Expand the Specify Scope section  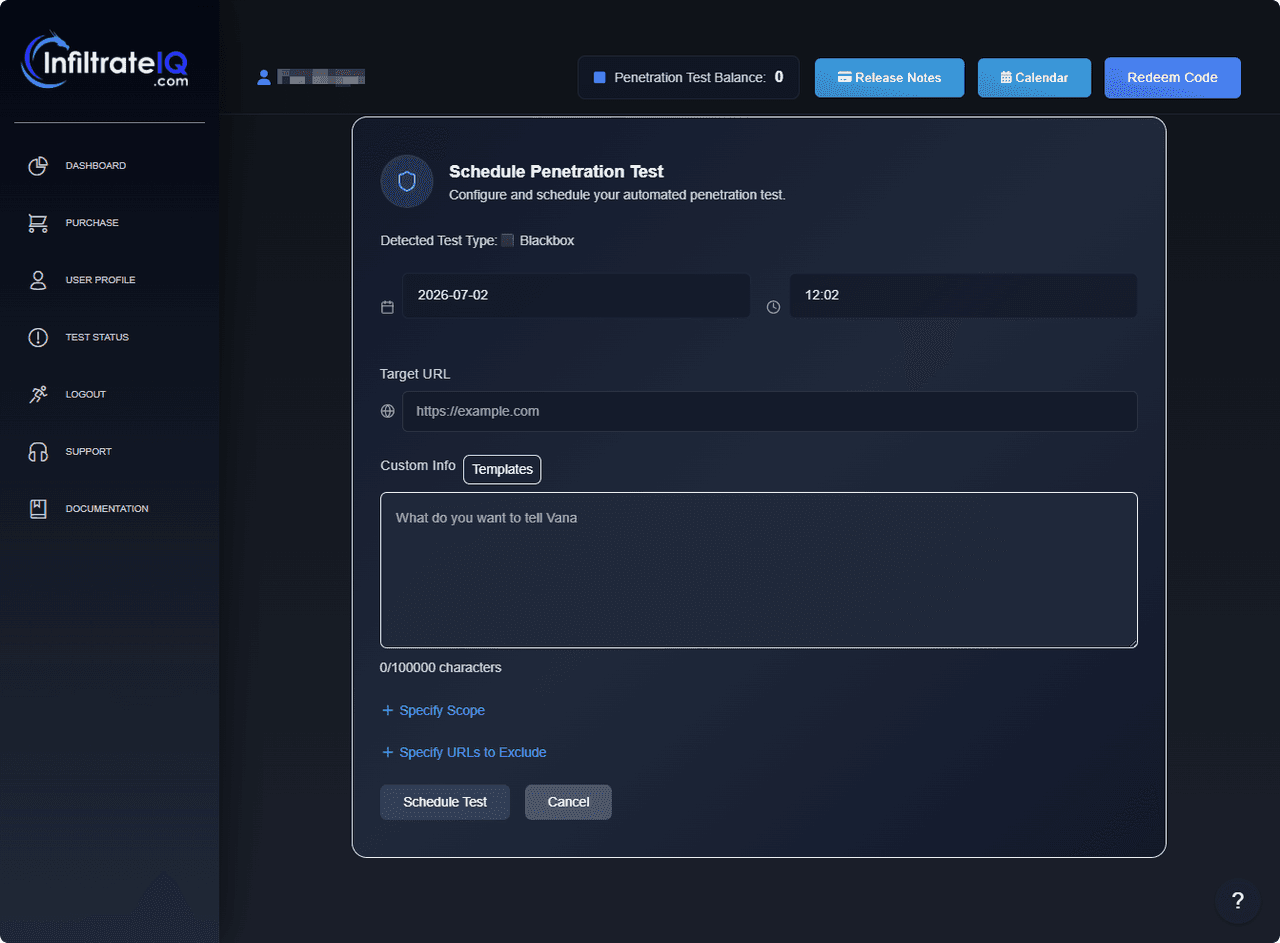(x=433, y=710)
